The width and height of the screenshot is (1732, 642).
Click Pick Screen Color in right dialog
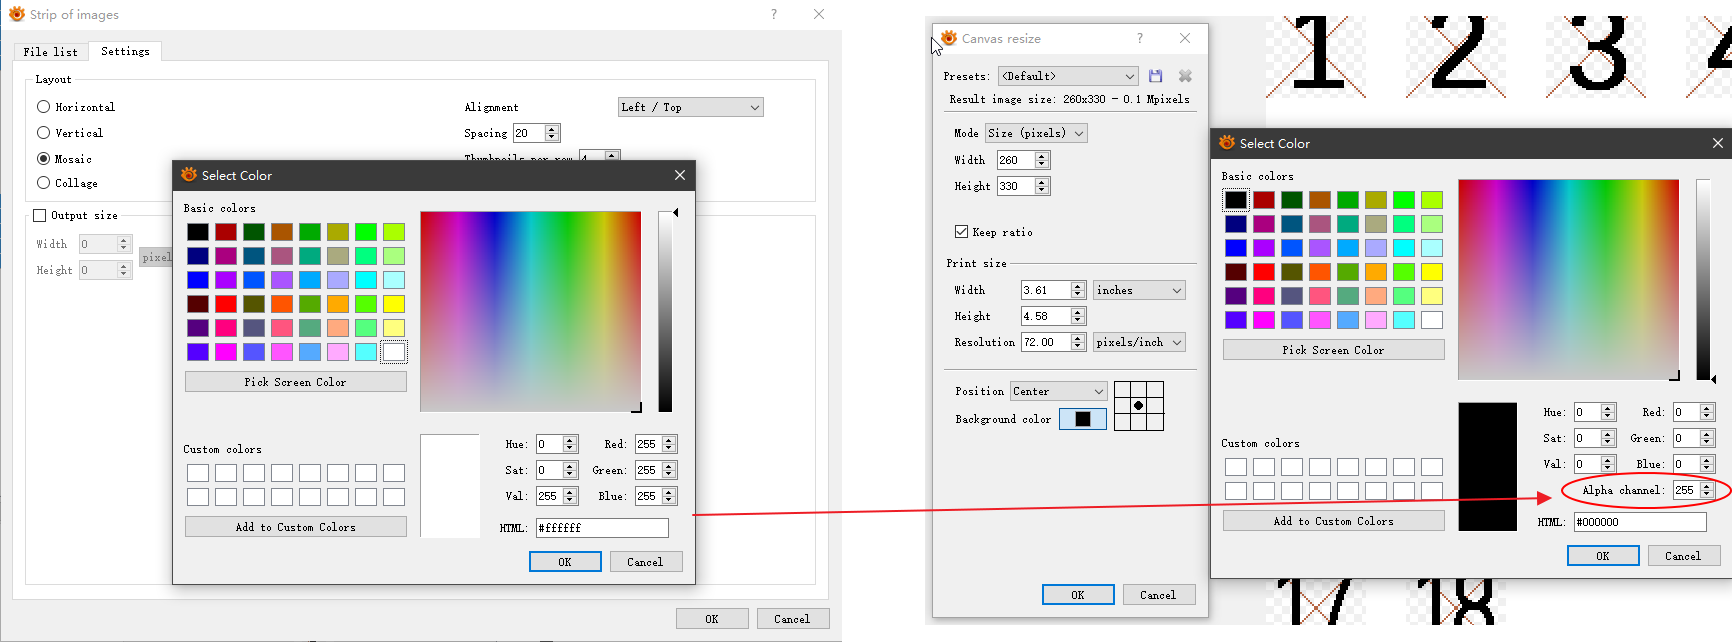1334,350
